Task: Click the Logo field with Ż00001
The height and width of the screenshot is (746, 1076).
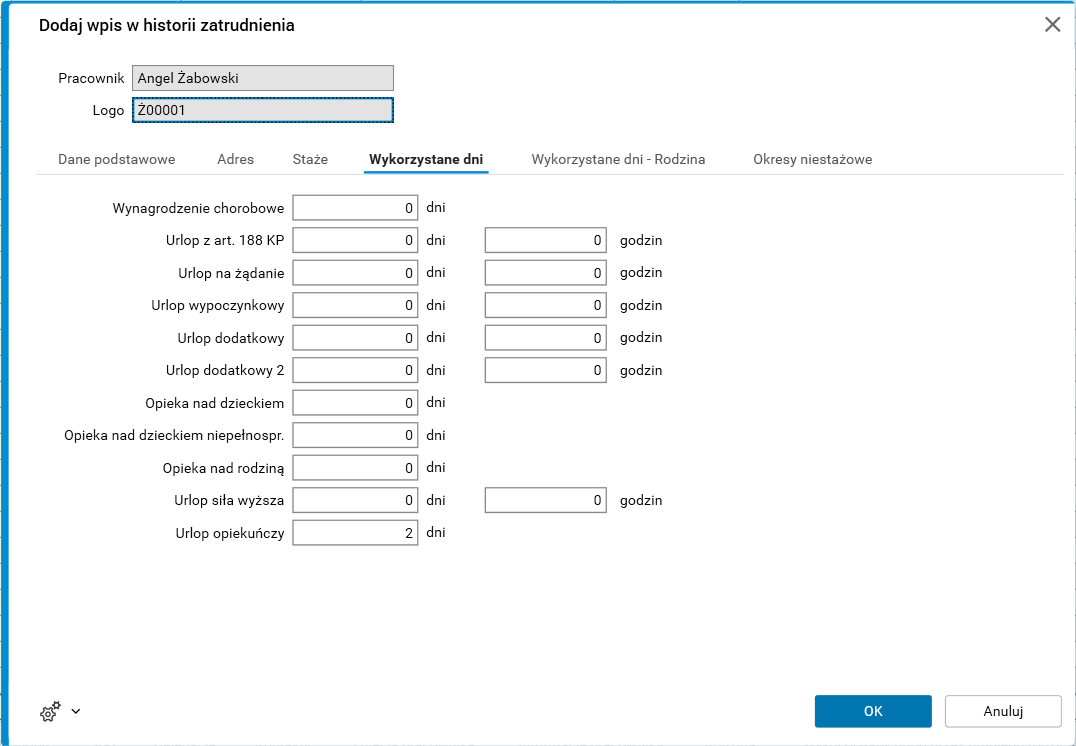Action: pos(263,110)
